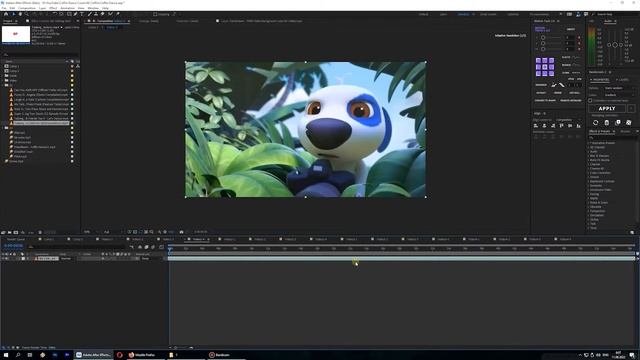Open the File menu
Viewport: 640px width, 360px height.
pos(4,8)
